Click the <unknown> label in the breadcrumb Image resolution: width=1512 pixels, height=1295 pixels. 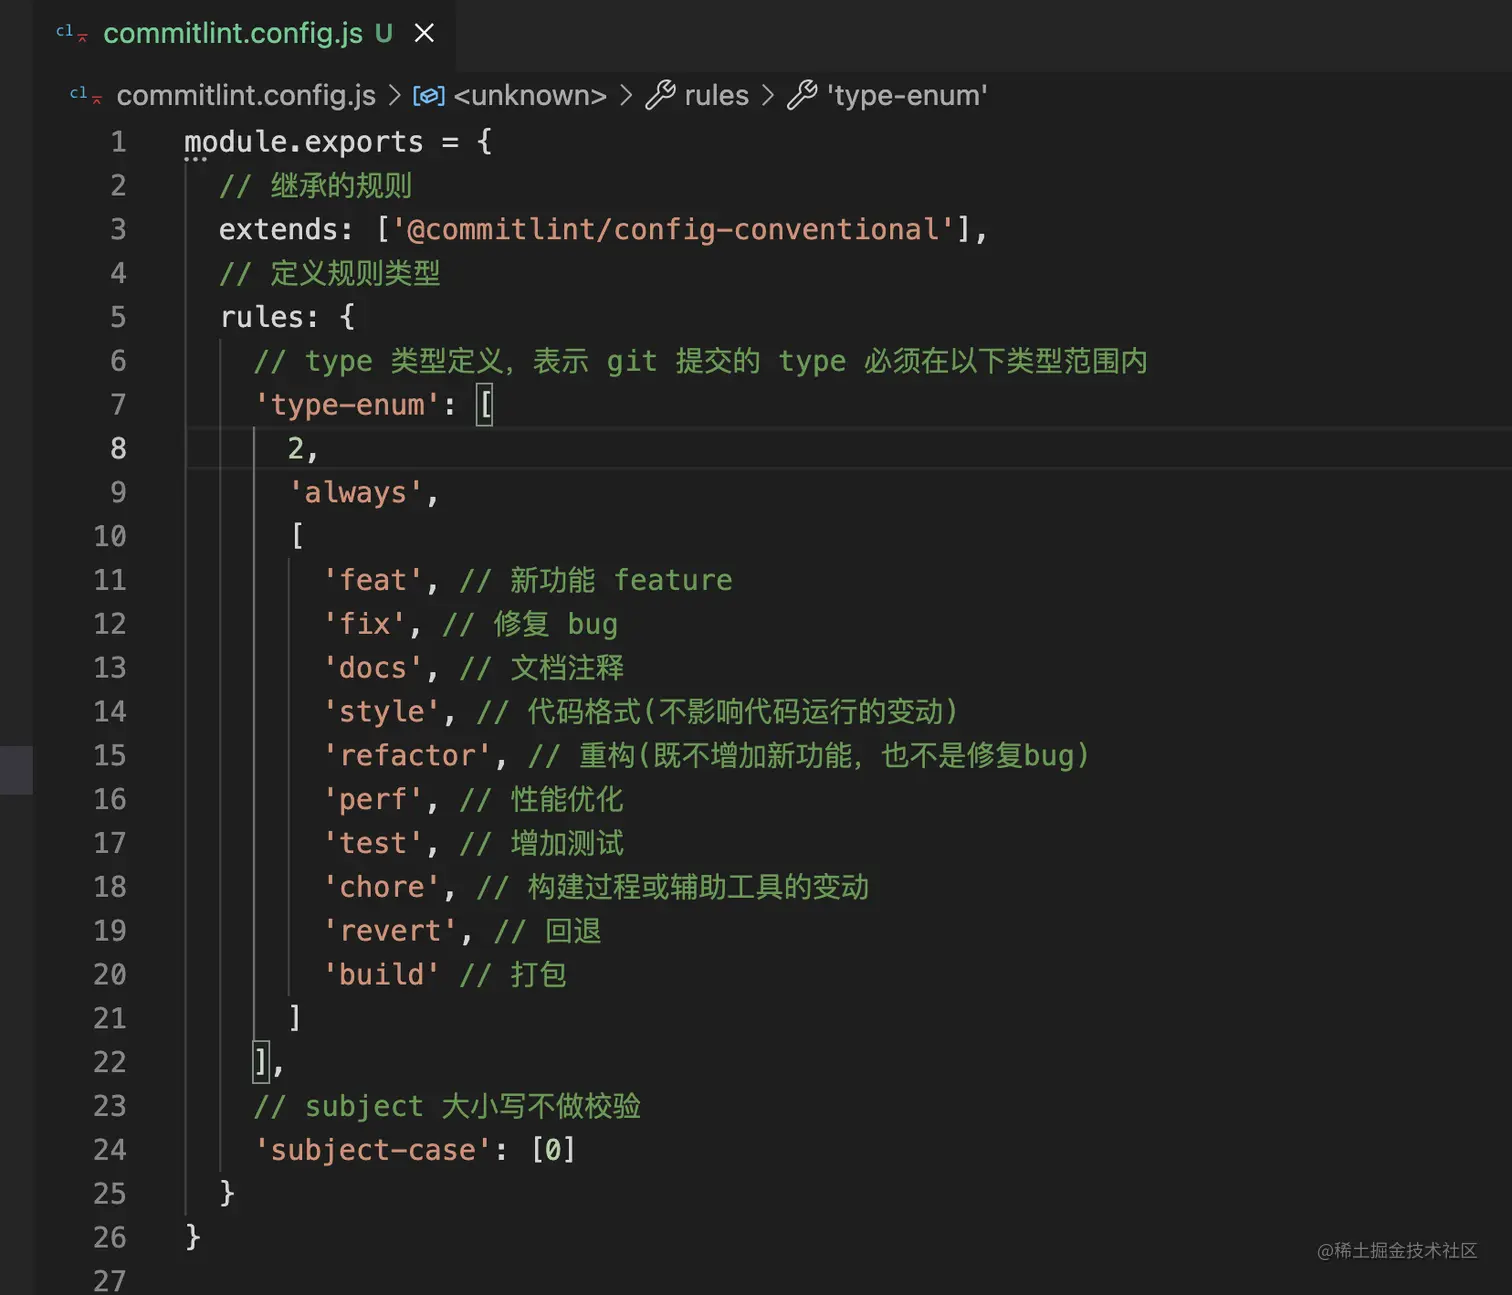click(530, 95)
